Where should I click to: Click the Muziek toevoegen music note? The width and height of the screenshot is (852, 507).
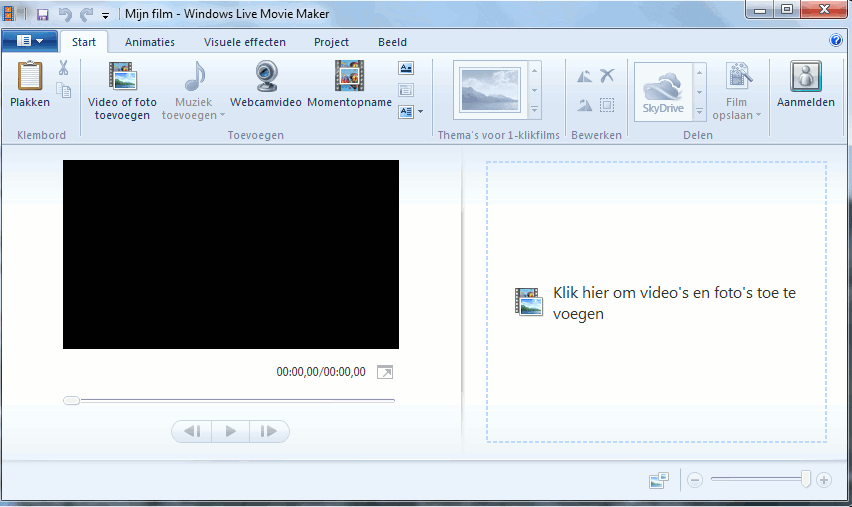195,76
